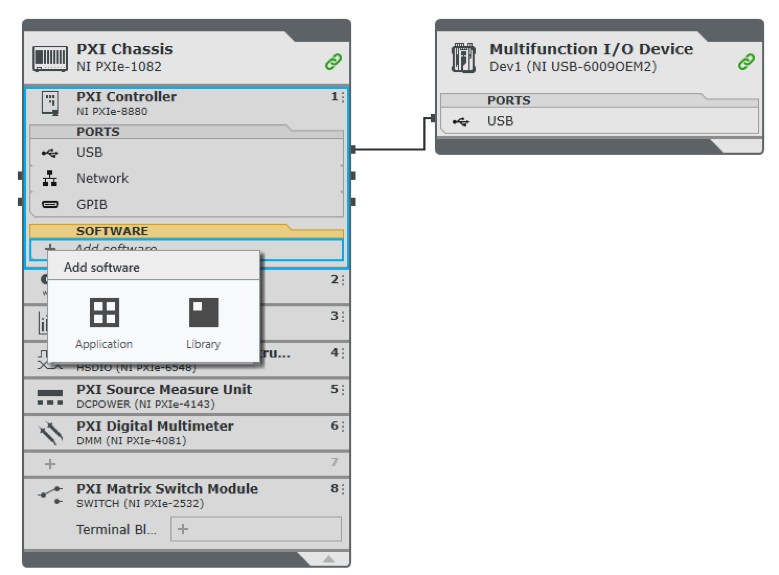Select the Network port row
Viewport: 779px width, 575px height.
click(x=186, y=178)
